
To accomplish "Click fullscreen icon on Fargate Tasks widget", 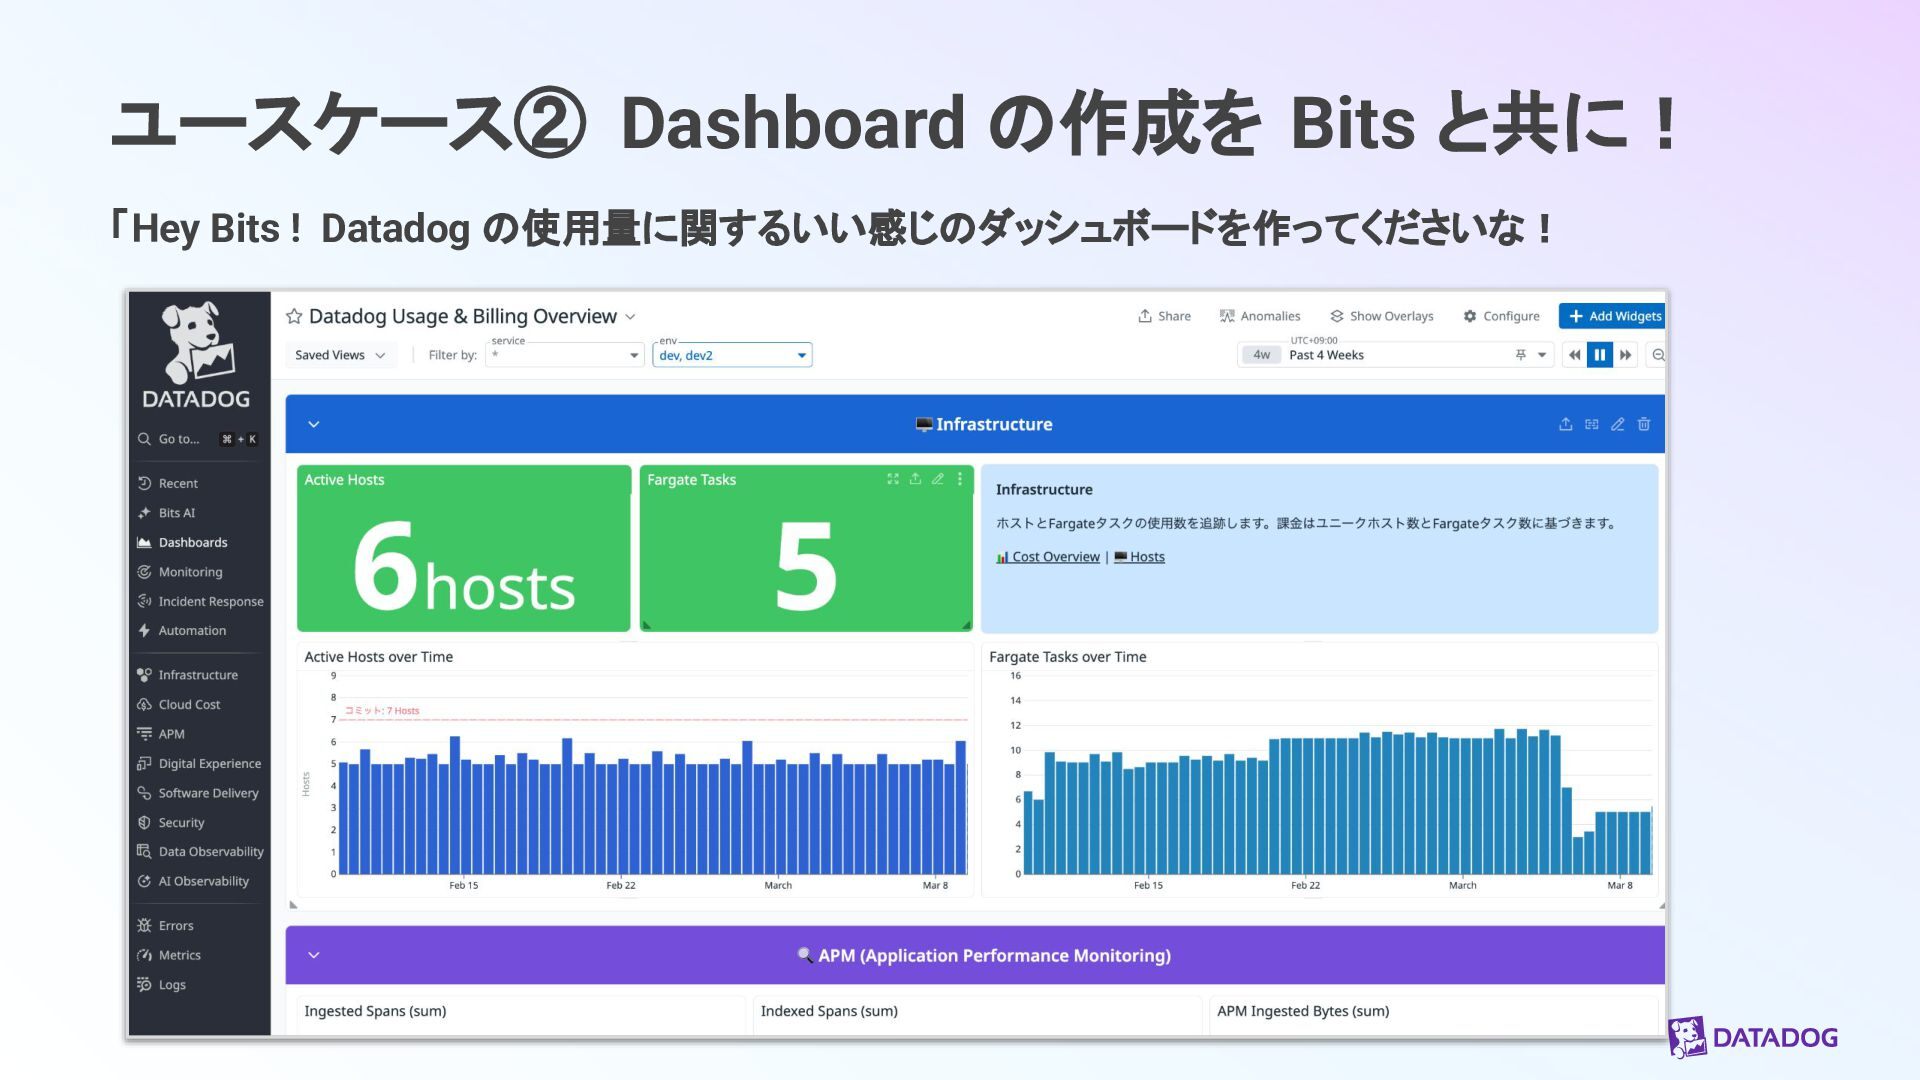I will click(893, 479).
